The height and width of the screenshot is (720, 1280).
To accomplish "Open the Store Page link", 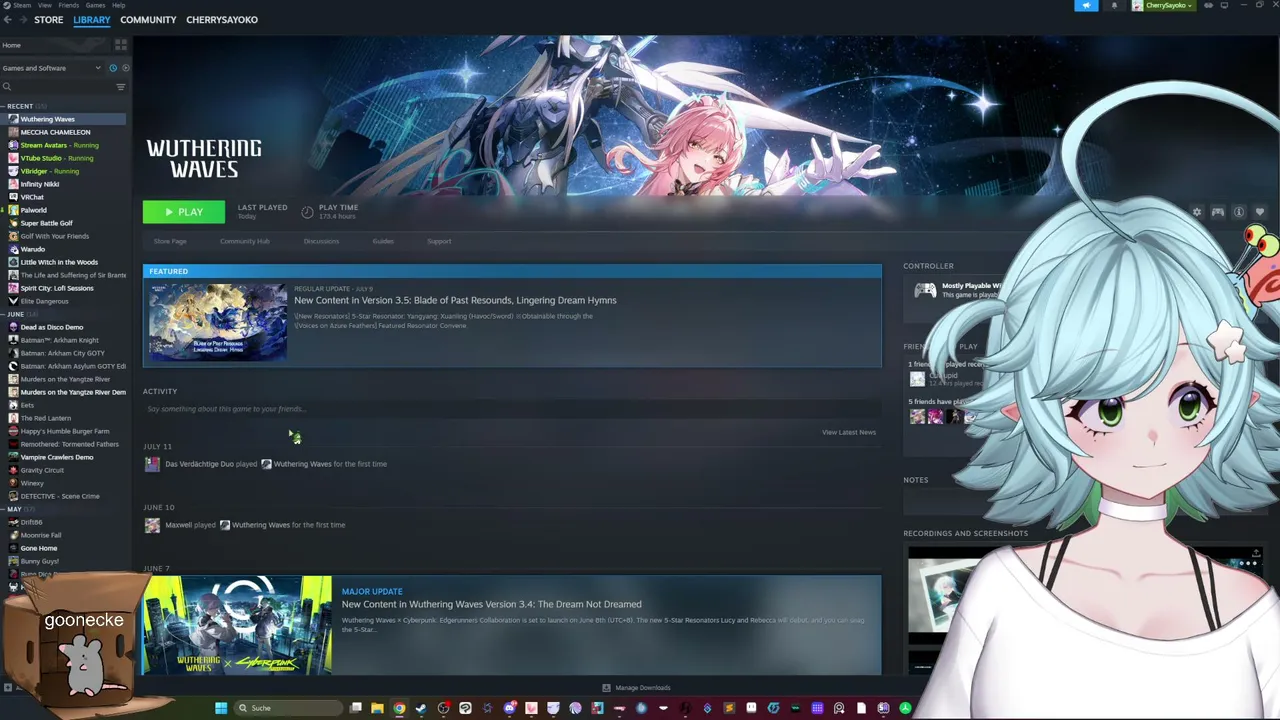I will point(170,241).
